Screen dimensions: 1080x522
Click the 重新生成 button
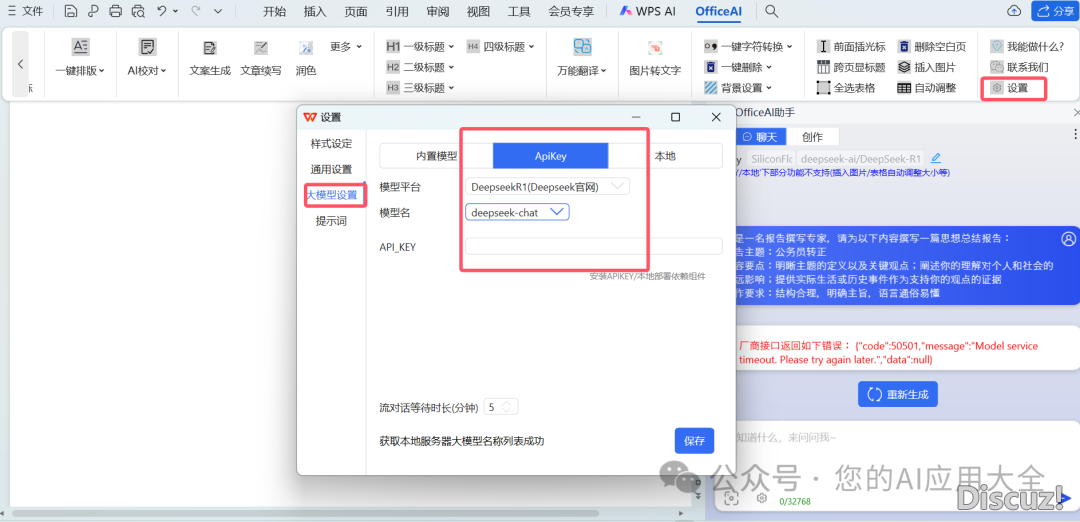pyautogui.click(x=897, y=394)
